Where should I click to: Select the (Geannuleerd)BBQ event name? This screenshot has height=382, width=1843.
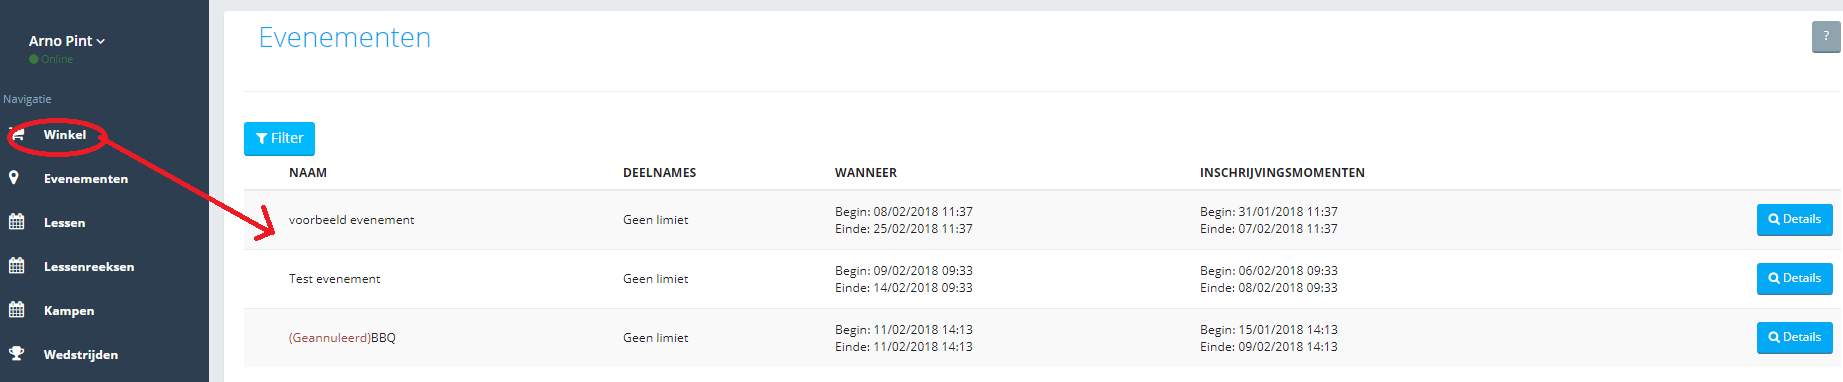point(342,338)
